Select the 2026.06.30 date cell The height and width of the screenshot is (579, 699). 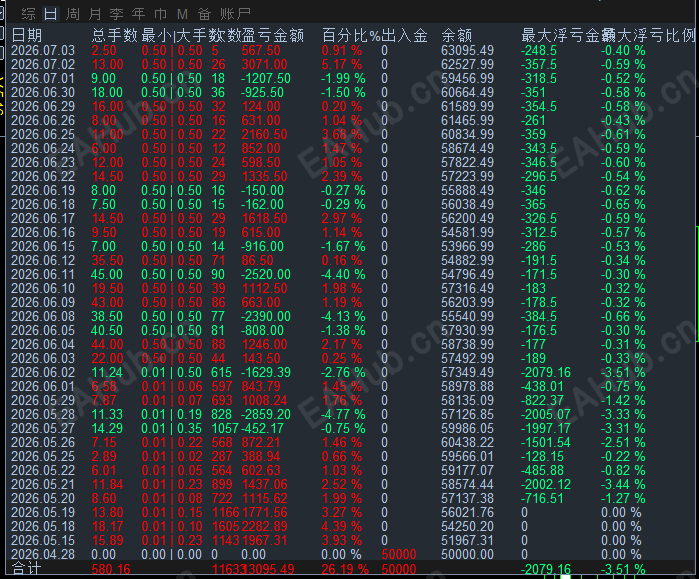click(43, 92)
